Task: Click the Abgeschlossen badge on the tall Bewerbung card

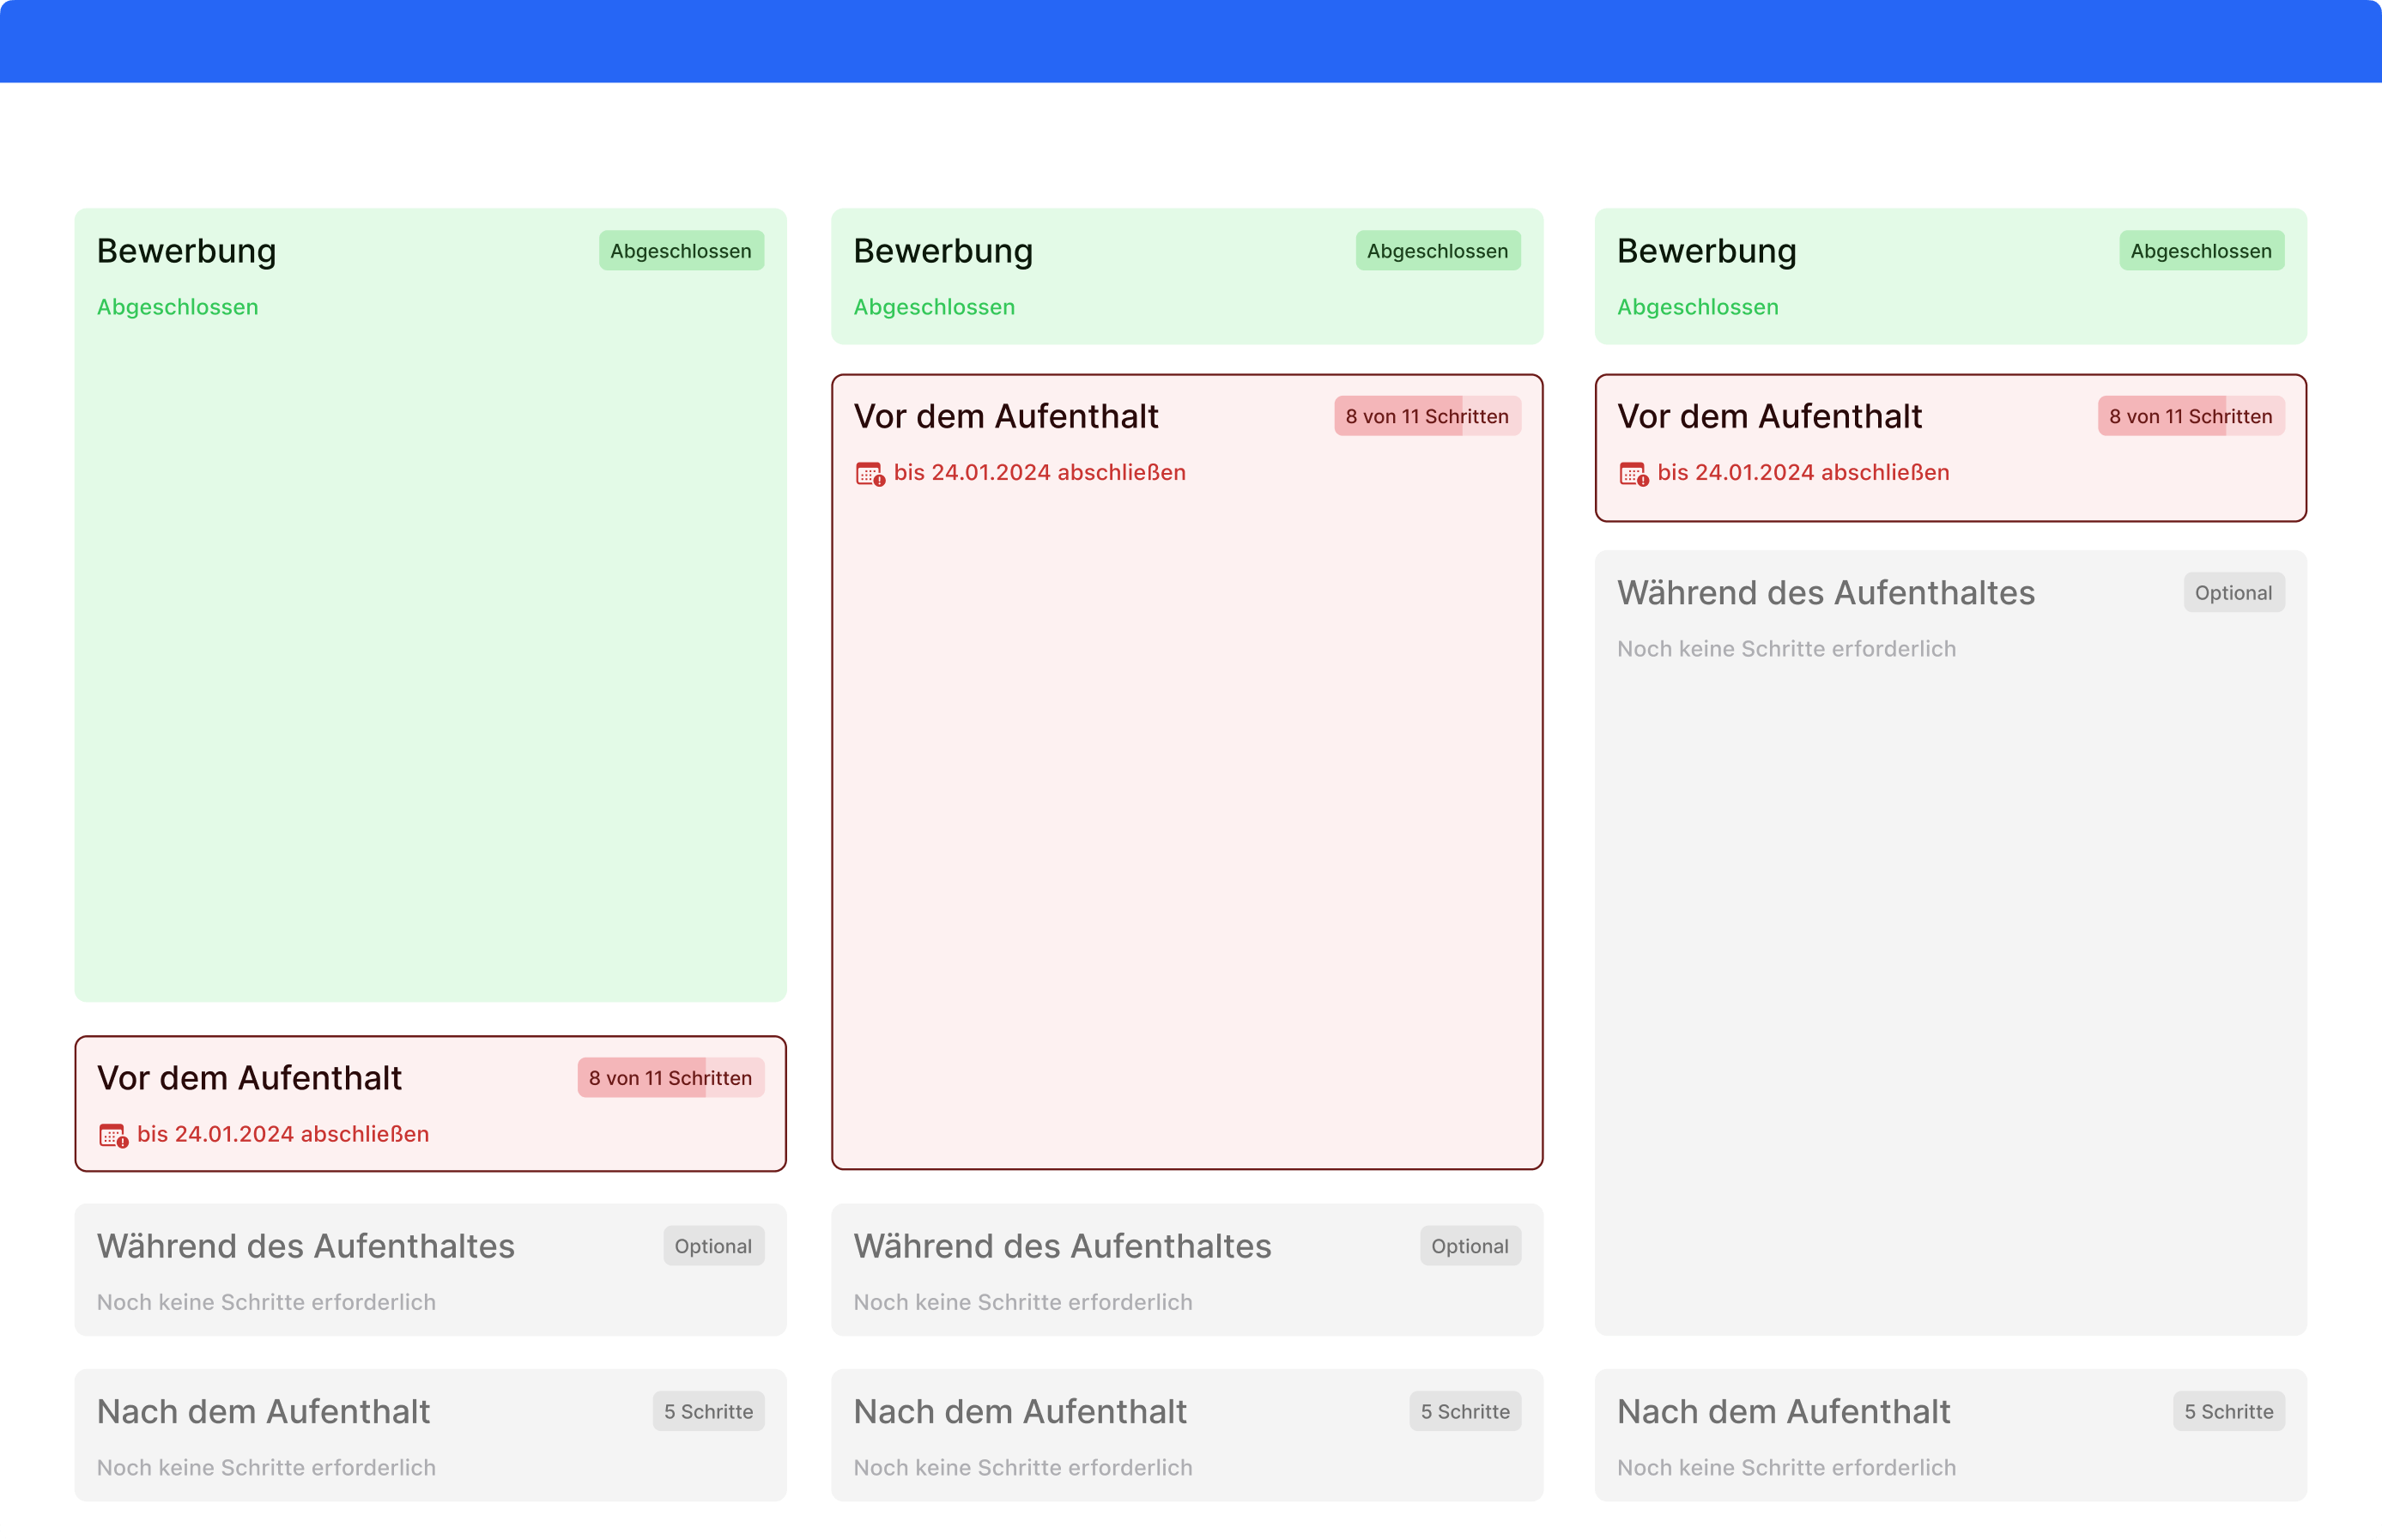Action: tap(681, 251)
